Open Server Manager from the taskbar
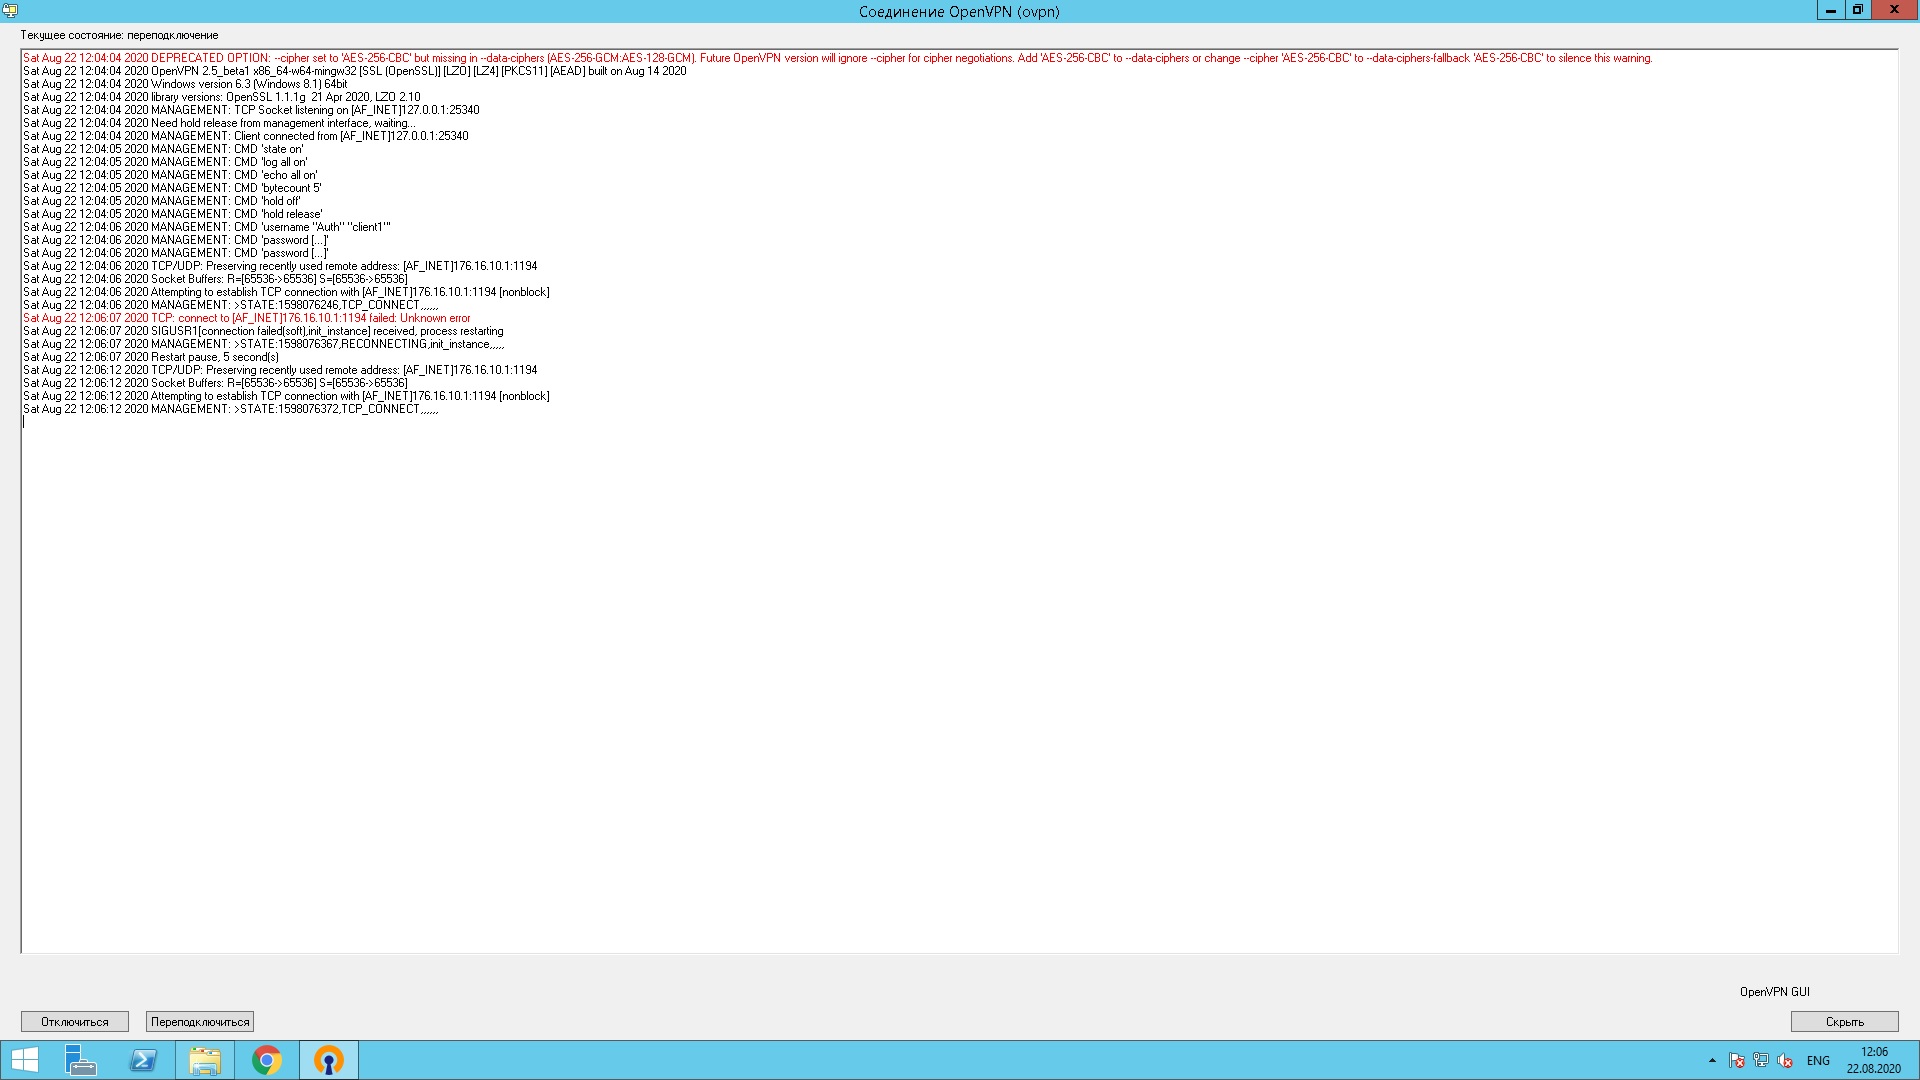The image size is (1920, 1080). coord(81,1060)
